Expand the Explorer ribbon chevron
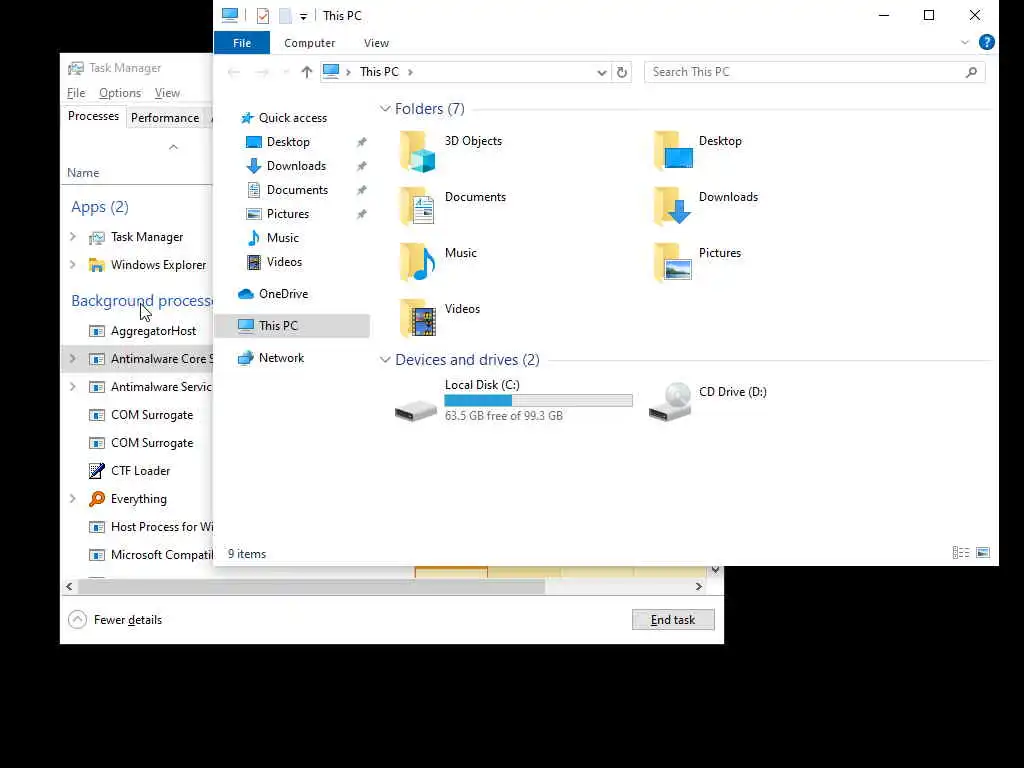 pos(965,42)
